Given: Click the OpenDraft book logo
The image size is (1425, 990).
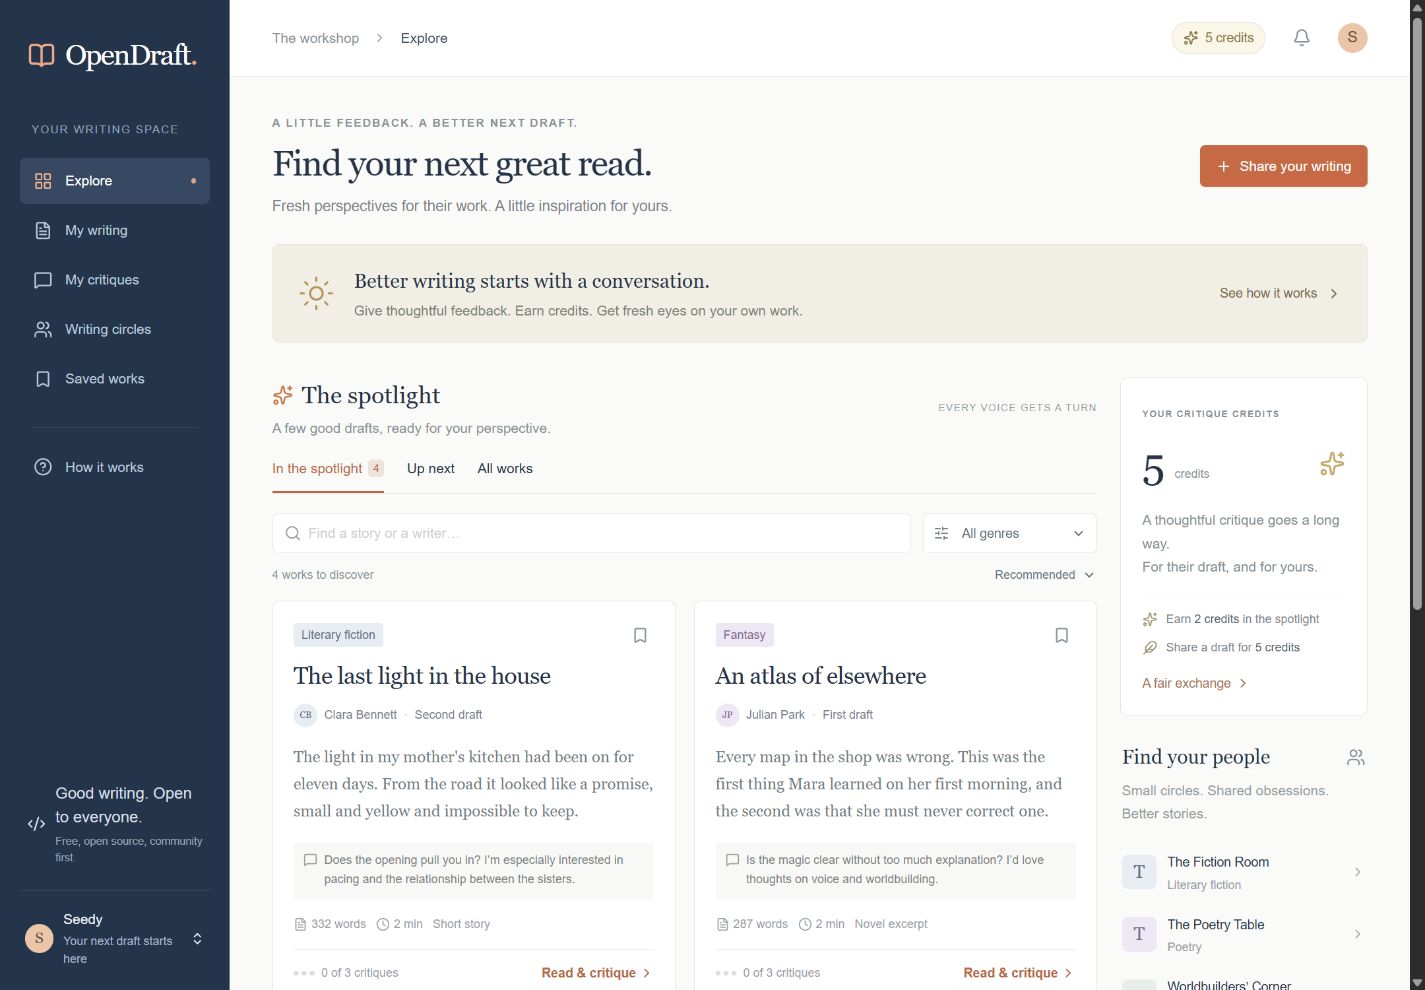Looking at the screenshot, I should [41, 55].
